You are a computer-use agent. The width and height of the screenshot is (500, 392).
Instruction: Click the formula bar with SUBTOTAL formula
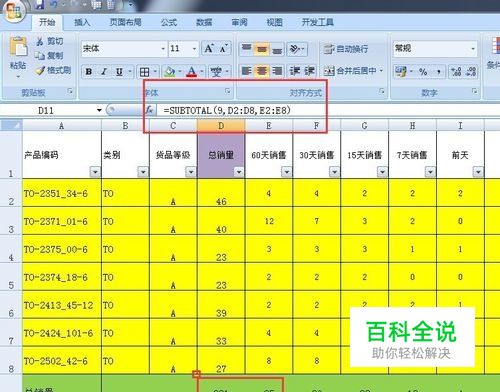tap(327, 110)
